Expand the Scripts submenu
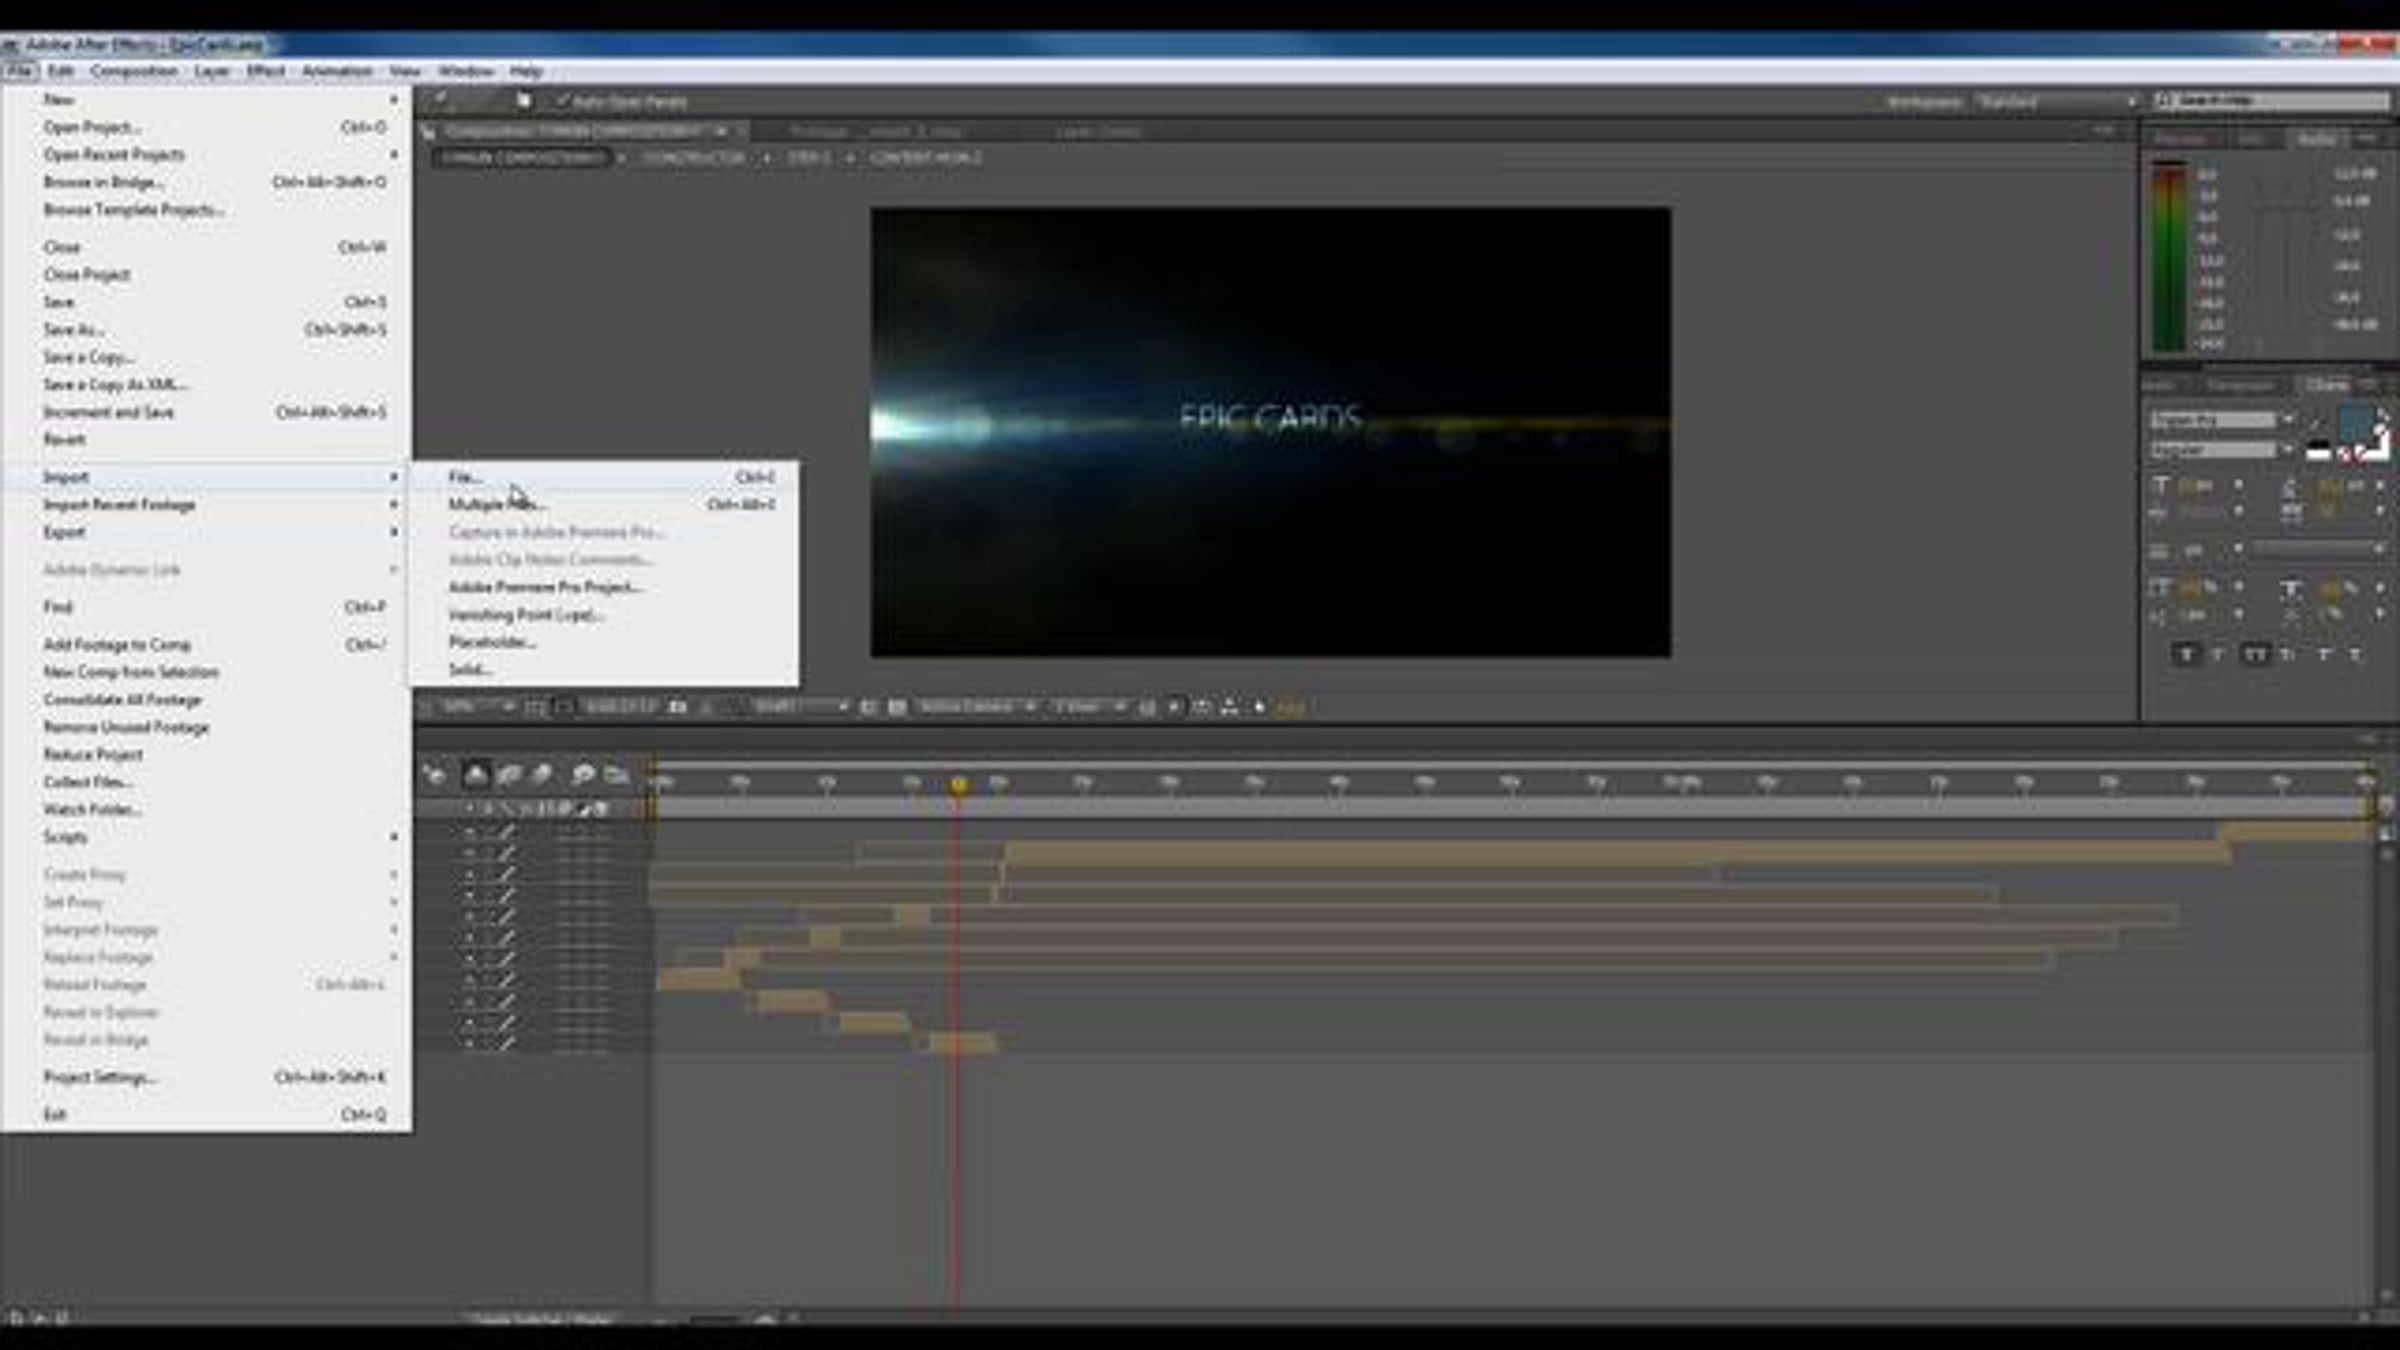This screenshot has width=2400, height=1350. [394, 837]
